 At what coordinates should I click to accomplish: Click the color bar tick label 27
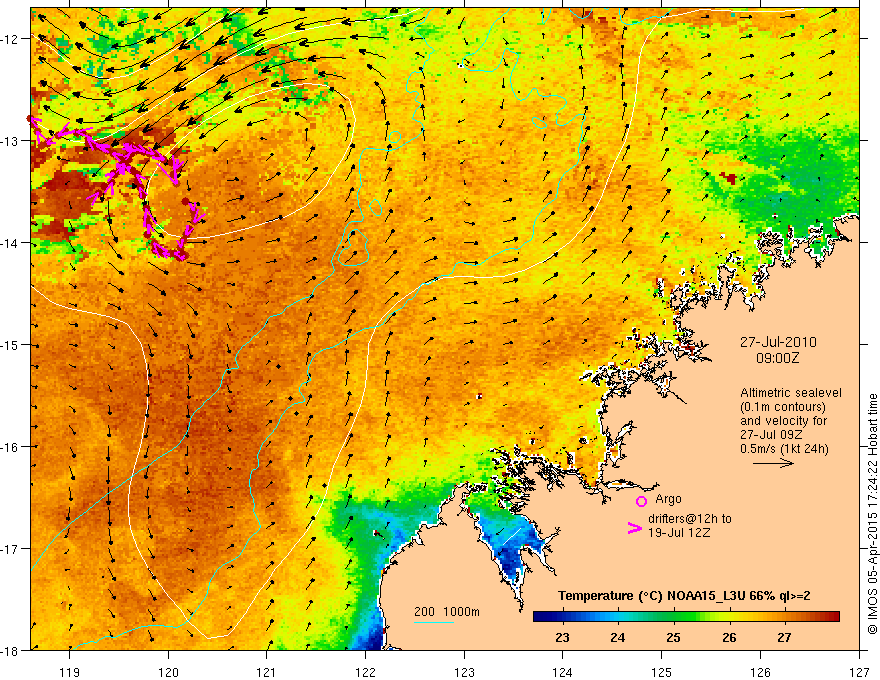pos(784,638)
